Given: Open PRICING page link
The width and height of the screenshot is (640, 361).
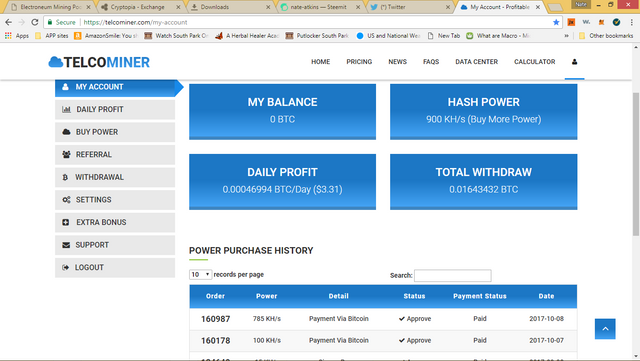Looking at the screenshot, I should point(359,62).
